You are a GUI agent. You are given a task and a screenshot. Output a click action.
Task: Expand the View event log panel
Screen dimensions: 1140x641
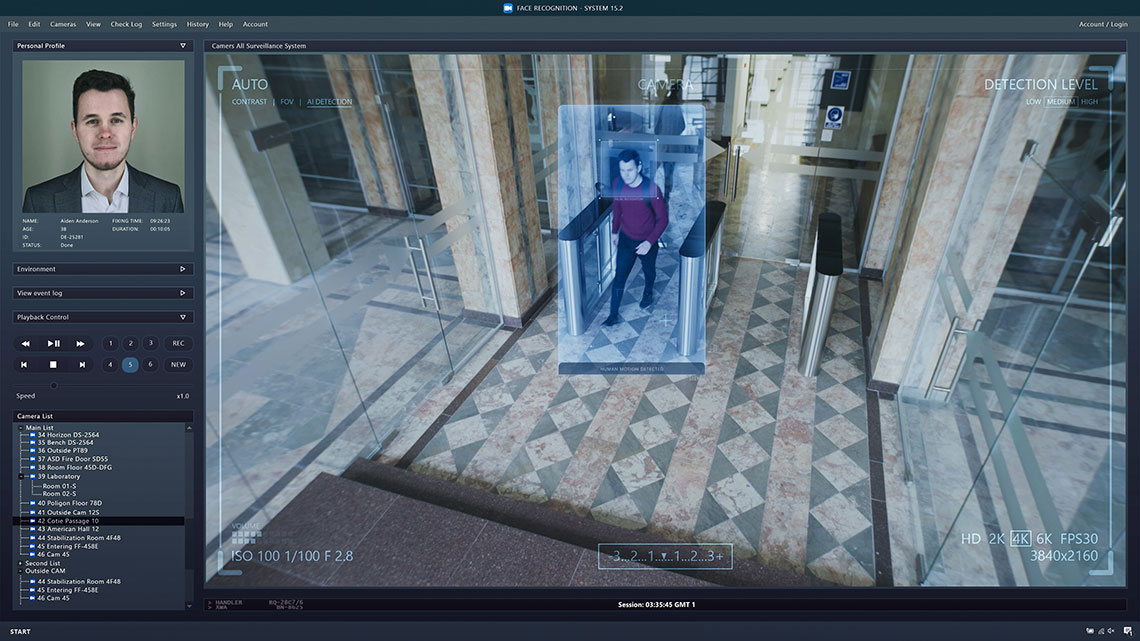182,293
